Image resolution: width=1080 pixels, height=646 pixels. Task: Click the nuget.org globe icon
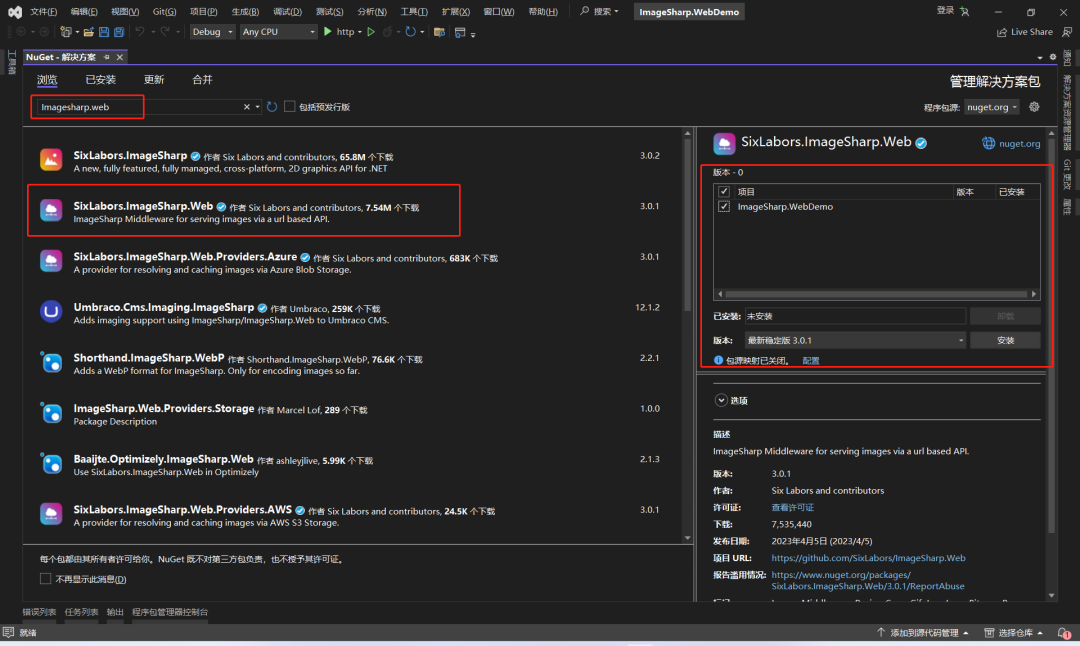(x=988, y=143)
